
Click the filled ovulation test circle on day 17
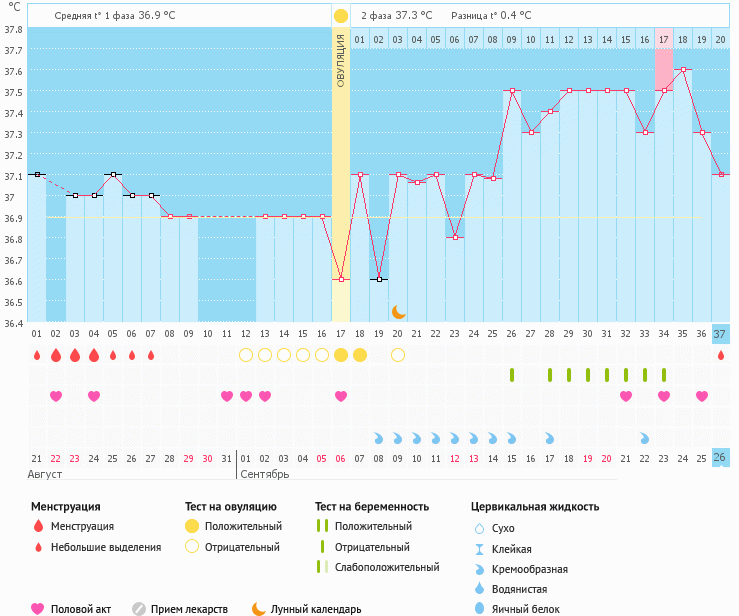click(x=341, y=355)
